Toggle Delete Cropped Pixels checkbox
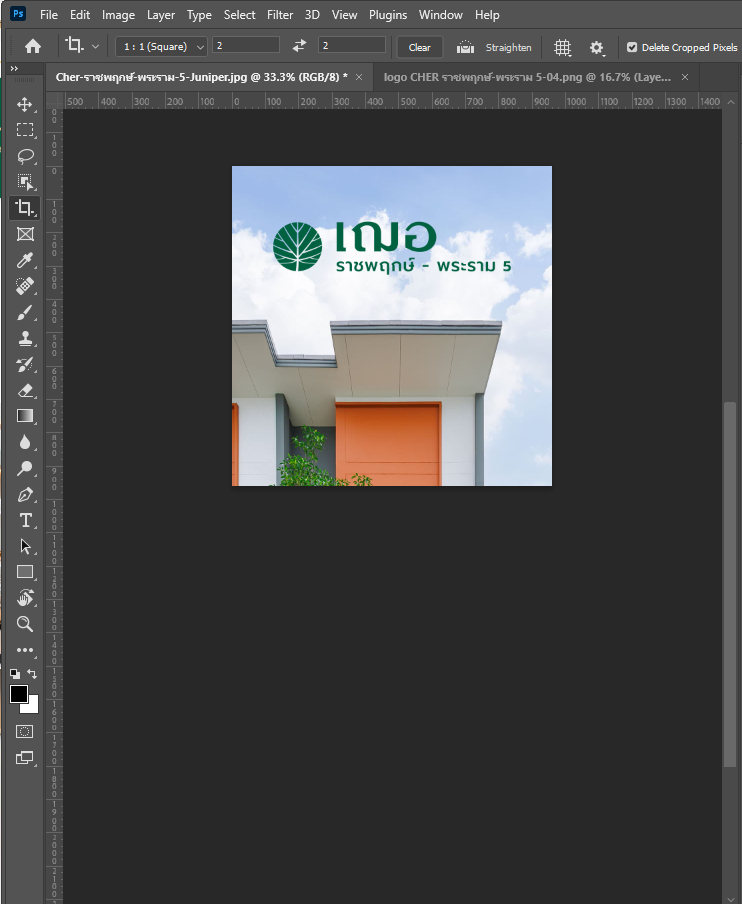The width and height of the screenshot is (742, 904). 631,47
